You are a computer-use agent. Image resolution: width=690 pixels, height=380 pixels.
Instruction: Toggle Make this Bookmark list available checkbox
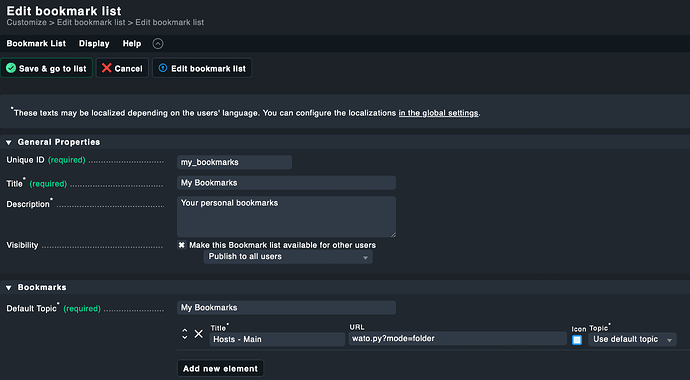point(181,245)
